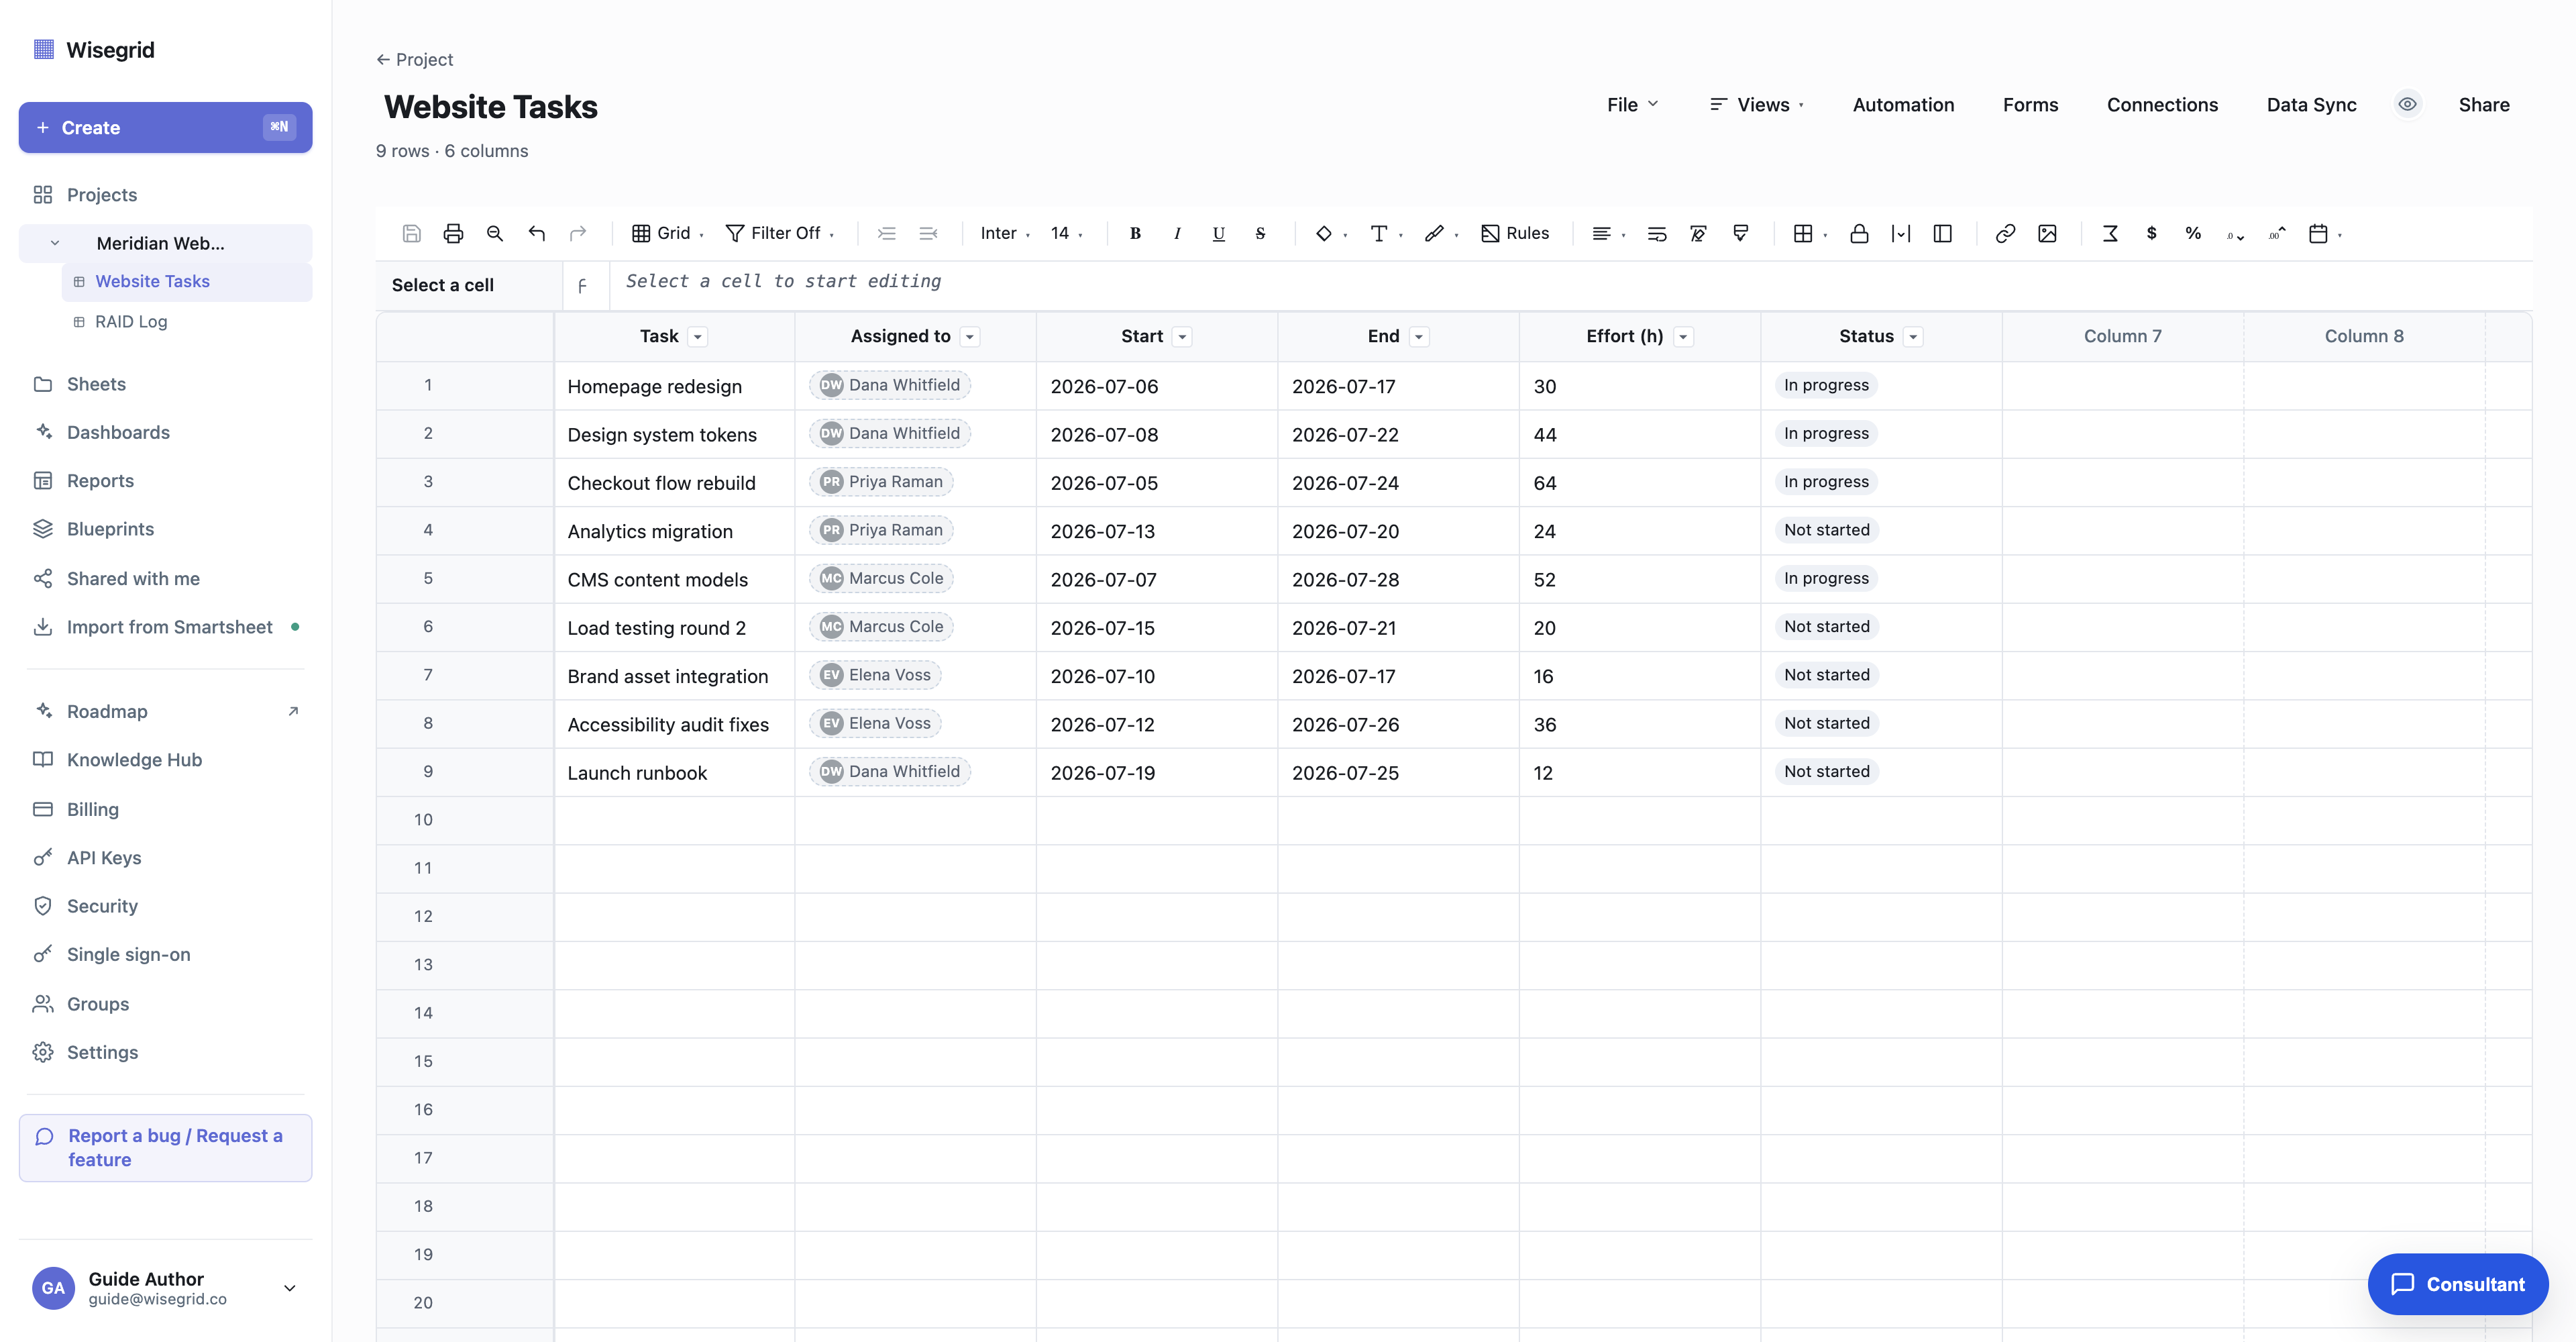Toggle underline formatting
This screenshot has height=1342, width=2576.
coord(1218,233)
